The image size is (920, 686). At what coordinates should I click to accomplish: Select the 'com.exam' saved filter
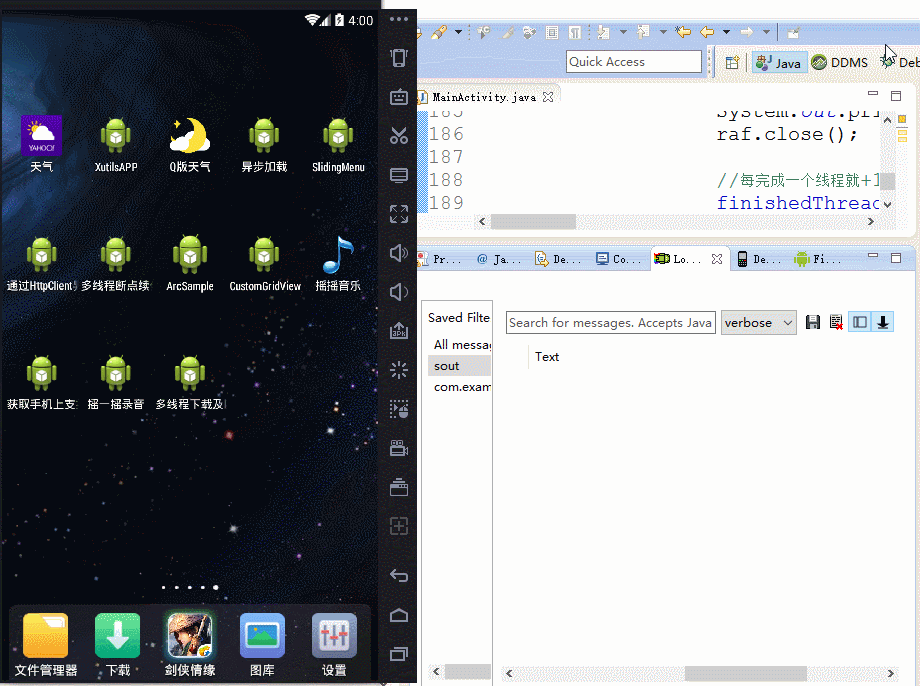click(x=460, y=387)
